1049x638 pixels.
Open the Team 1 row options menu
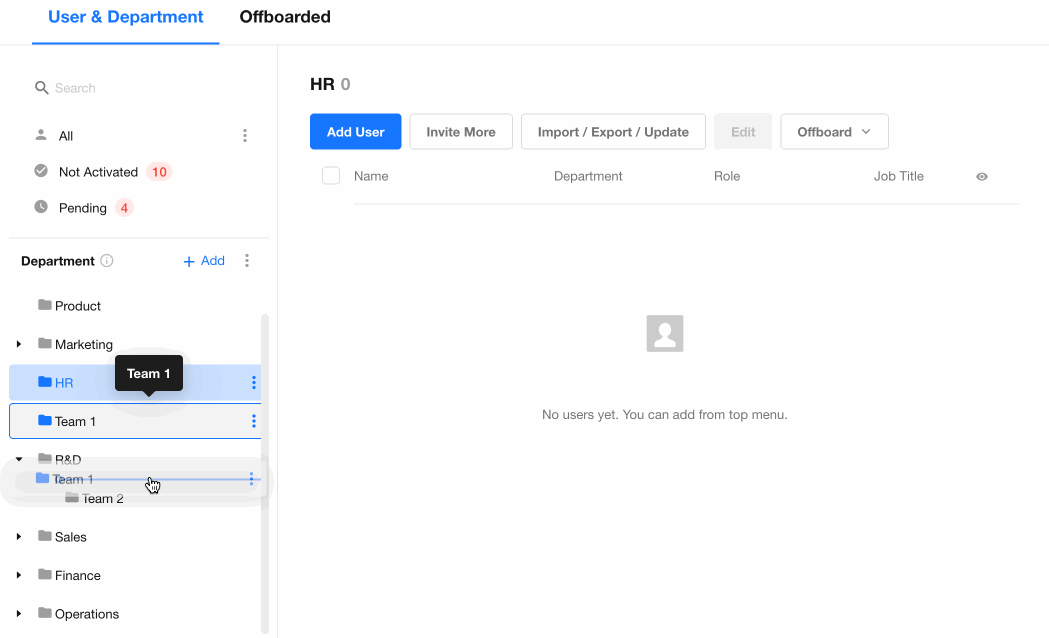[254, 421]
